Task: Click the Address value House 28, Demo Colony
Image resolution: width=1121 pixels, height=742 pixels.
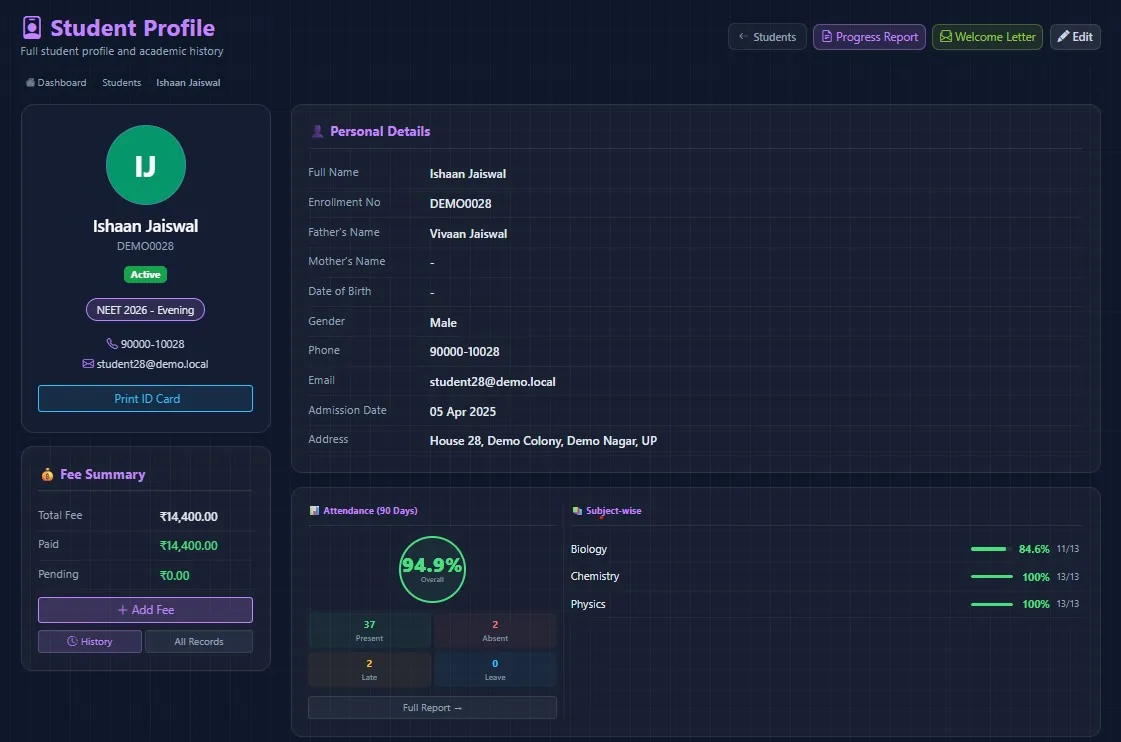Action: pyautogui.click(x=543, y=441)
